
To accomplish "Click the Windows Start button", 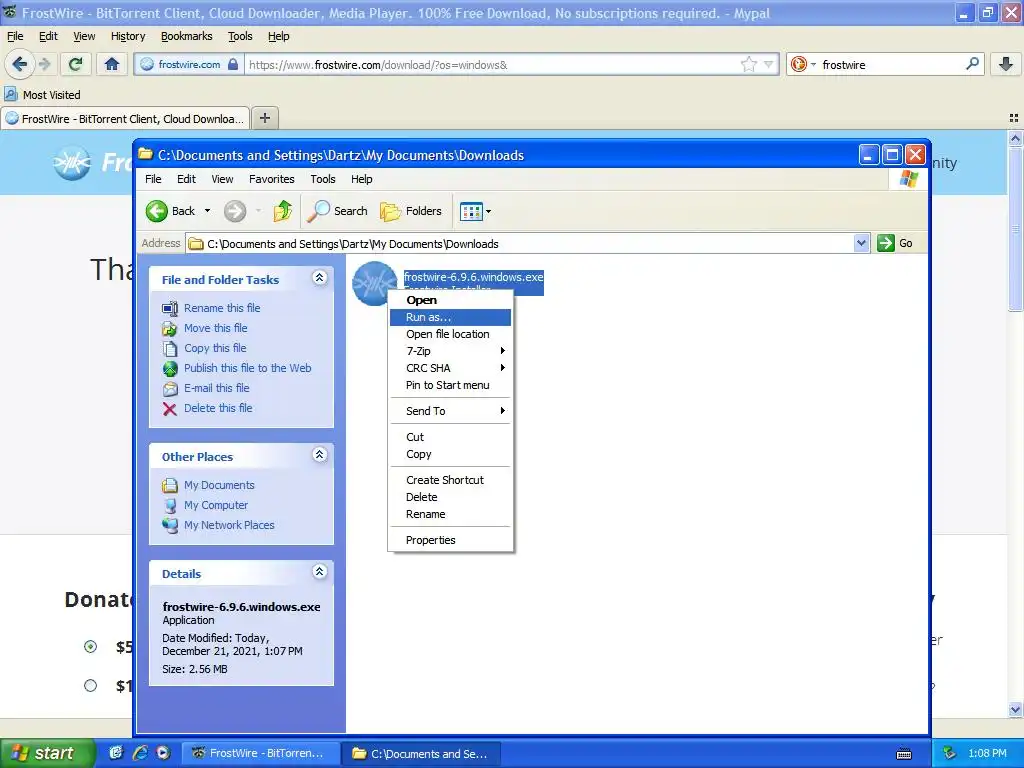I will coord(47,753).
